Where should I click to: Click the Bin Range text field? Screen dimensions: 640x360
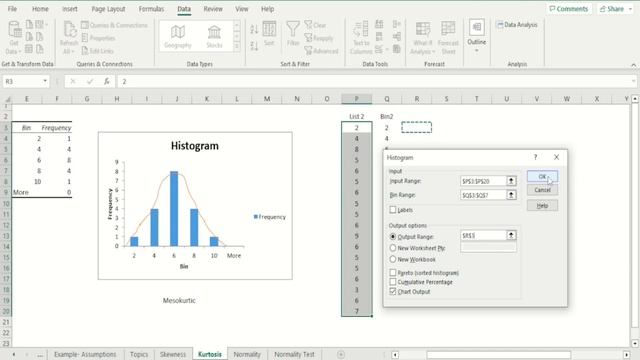coord(483,195)
